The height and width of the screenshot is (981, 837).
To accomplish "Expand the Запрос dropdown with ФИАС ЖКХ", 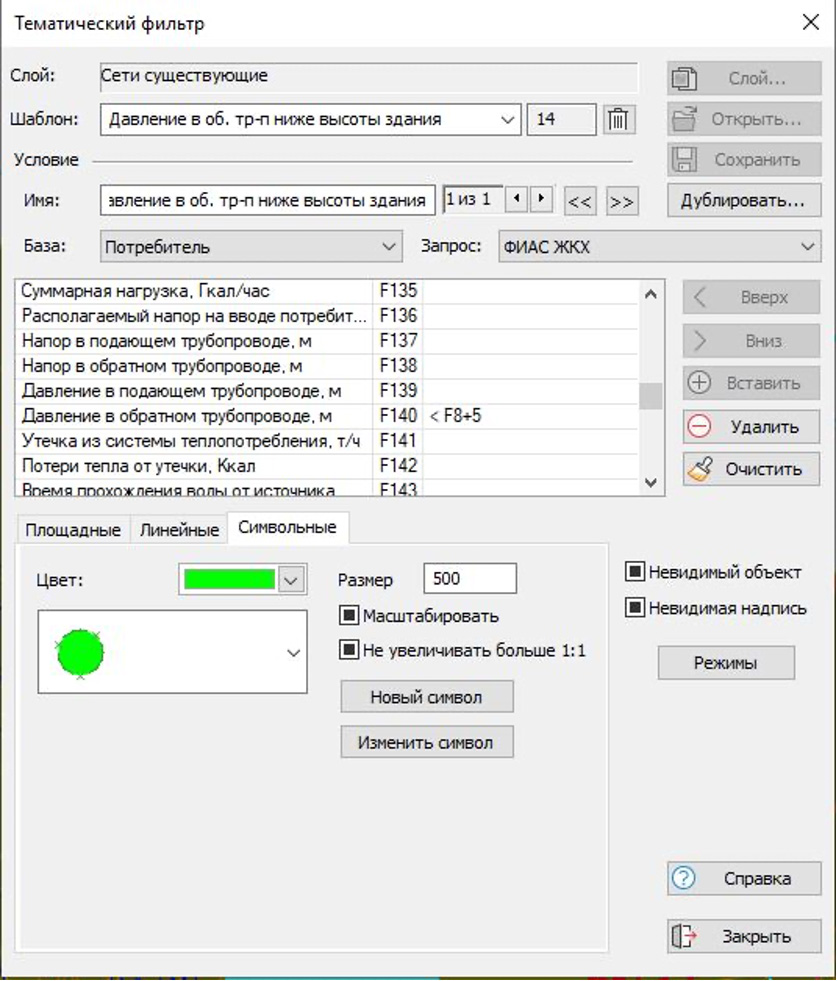I will [x=807, y=246].
